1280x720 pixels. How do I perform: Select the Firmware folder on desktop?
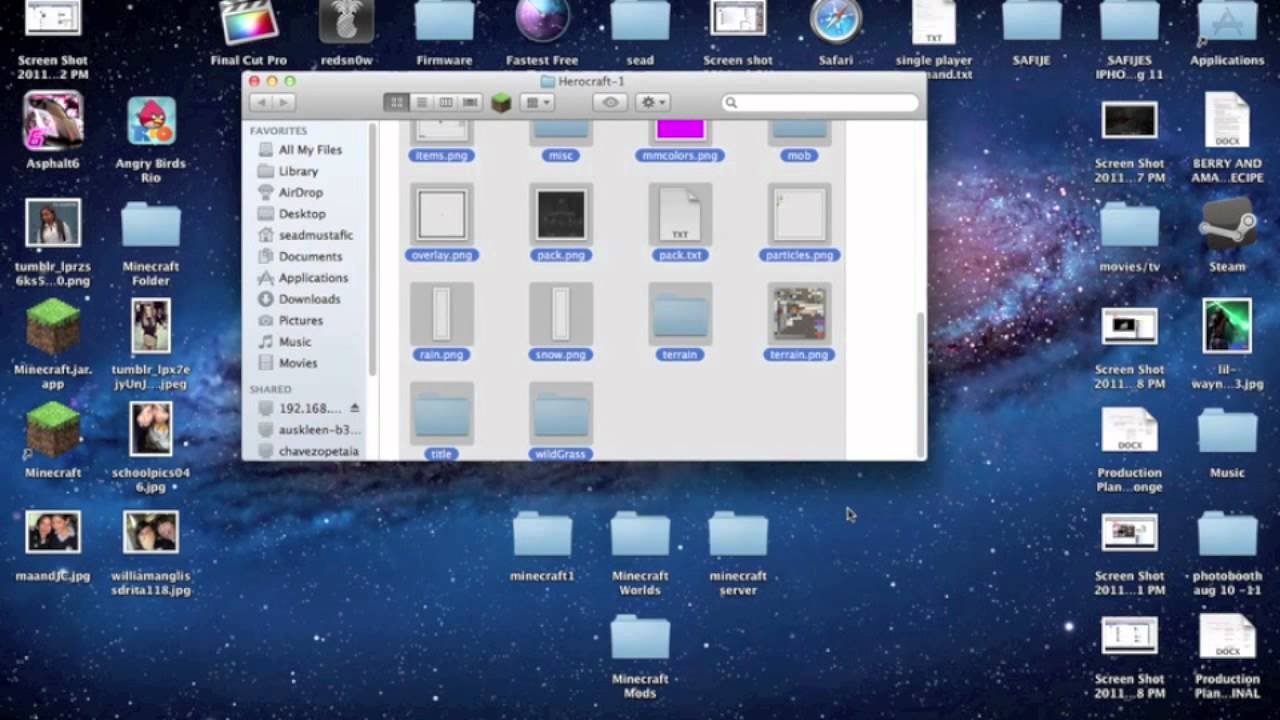pos(444,22)
